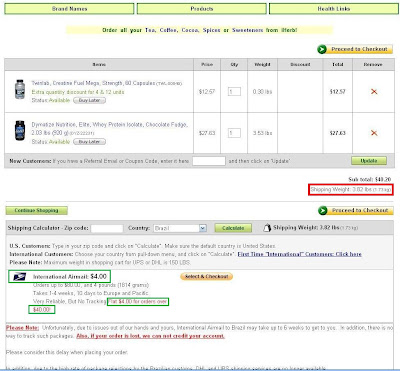Click 'Also, if your order is lost' warning text
400x371 pixels.
(150, 336)
